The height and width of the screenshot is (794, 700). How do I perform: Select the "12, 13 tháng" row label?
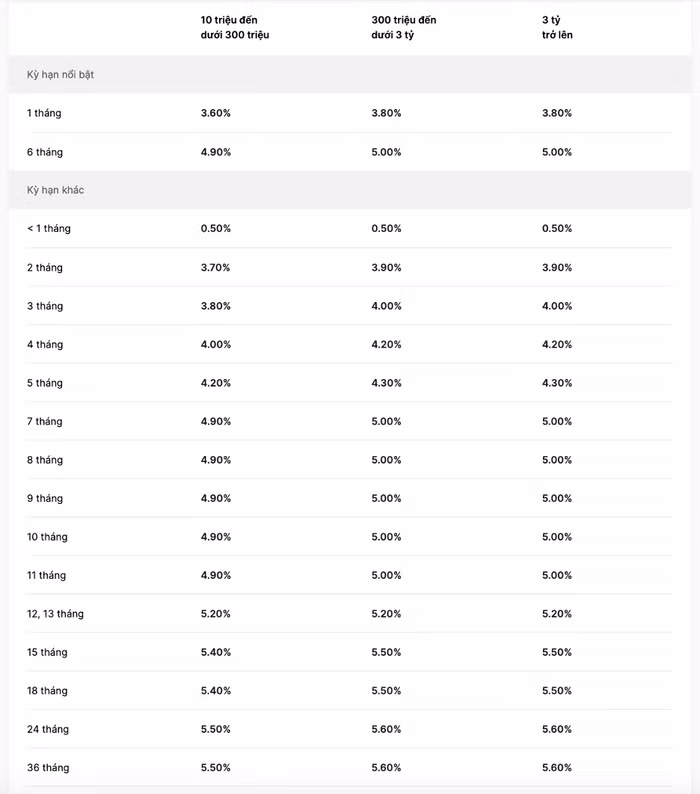[56, 614]
